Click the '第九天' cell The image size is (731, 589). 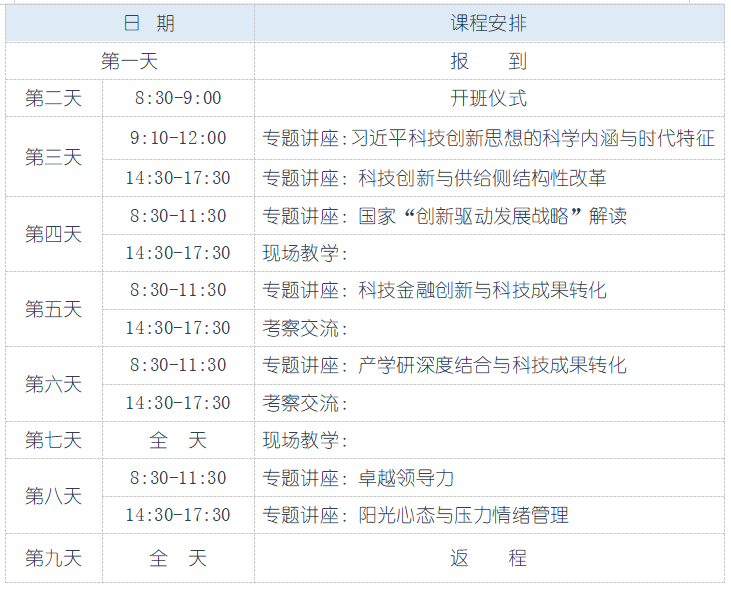click(54, 558)
